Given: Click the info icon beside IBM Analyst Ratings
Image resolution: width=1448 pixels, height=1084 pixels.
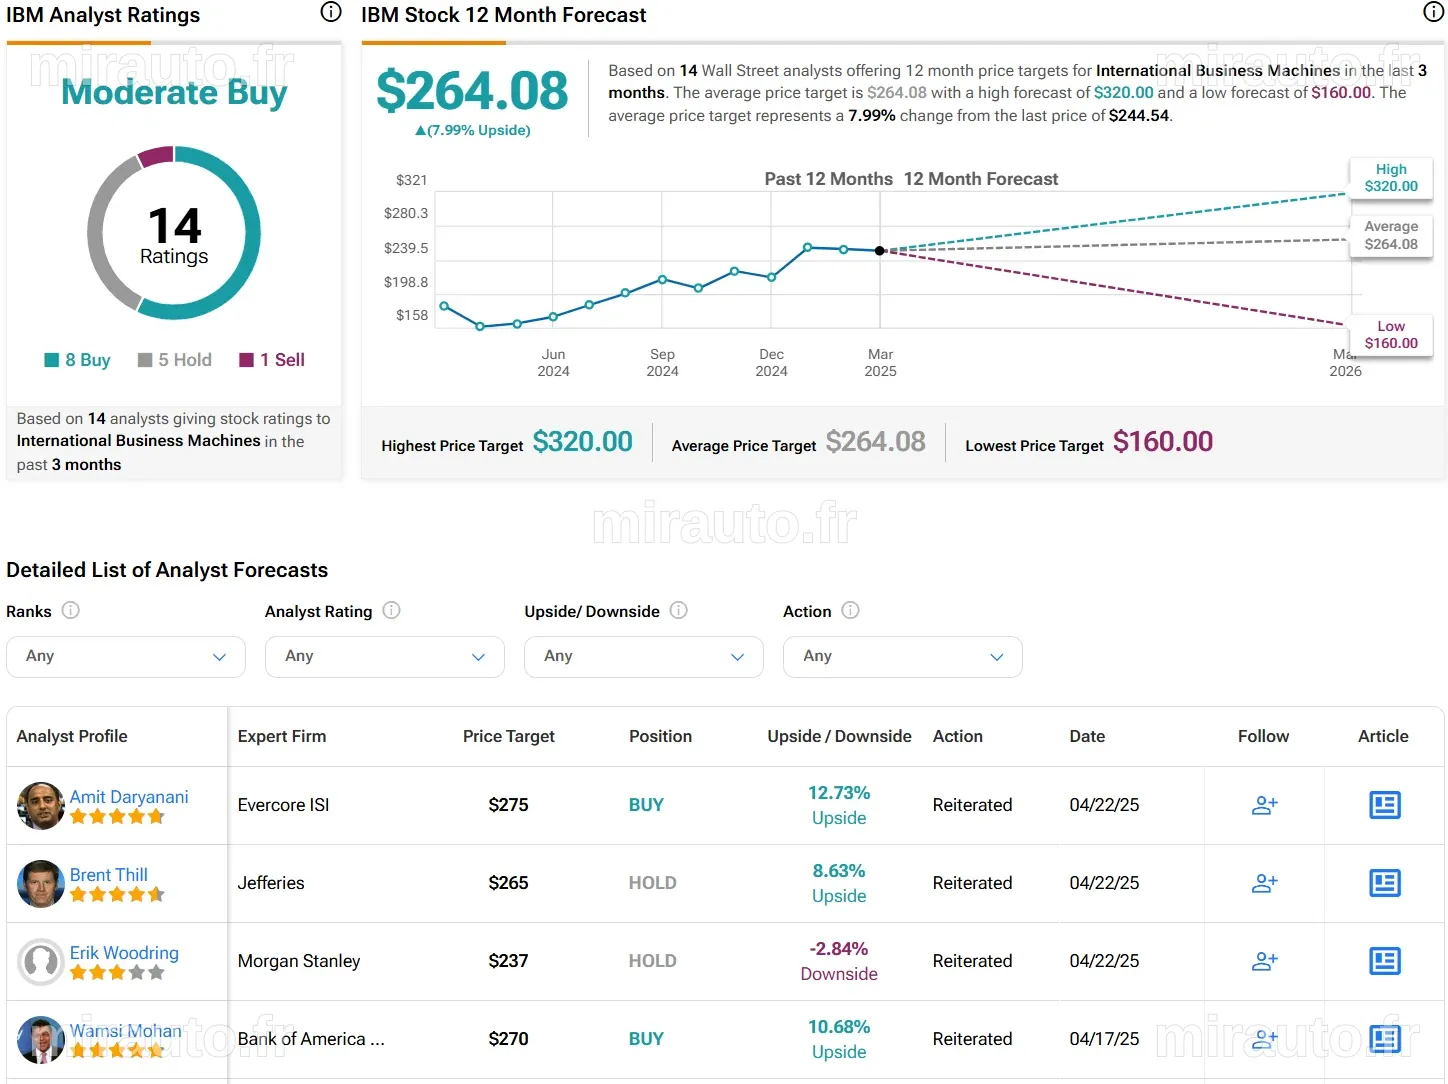Looking at the screenshot, I should pyautogui.click(x=330, y=12).
